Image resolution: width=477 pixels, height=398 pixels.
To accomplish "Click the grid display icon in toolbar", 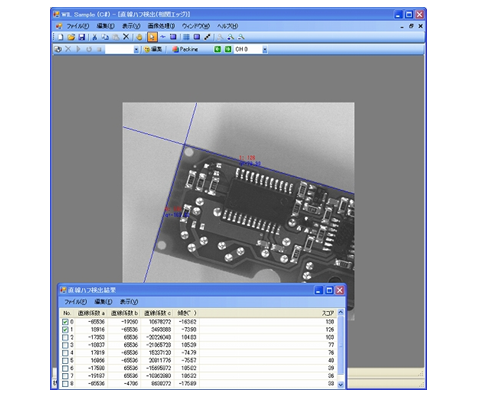I will tap(187, 37).
